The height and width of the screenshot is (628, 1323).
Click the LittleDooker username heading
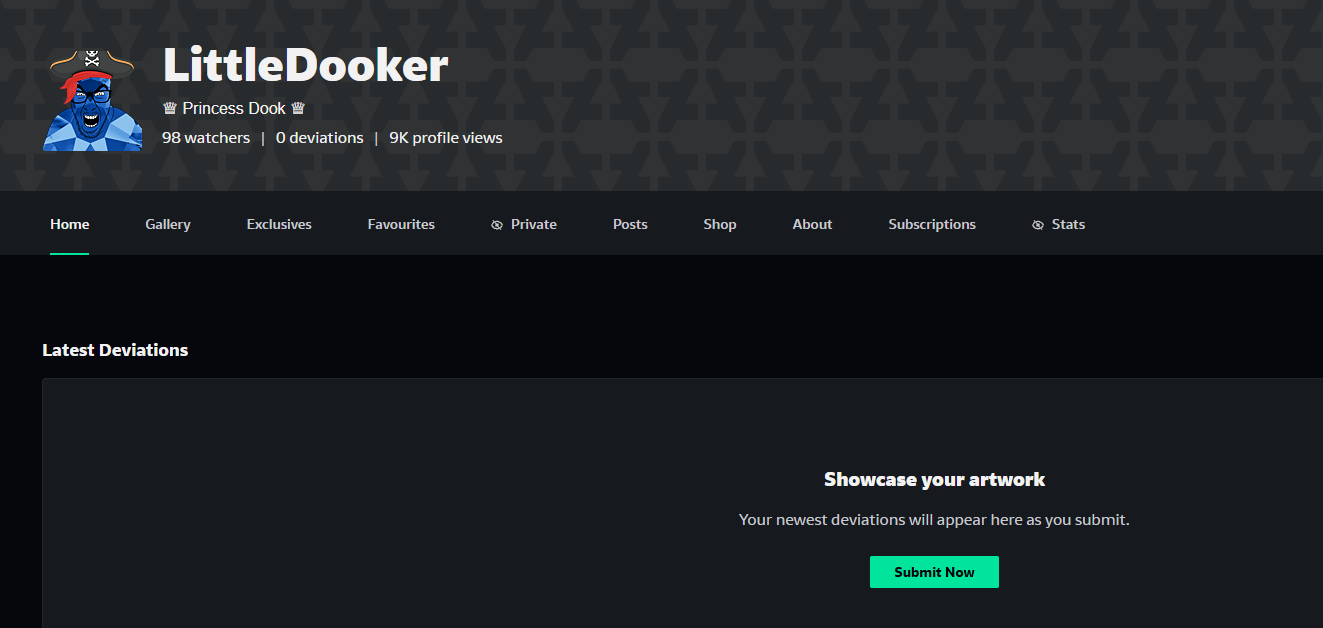click(305, 66)
